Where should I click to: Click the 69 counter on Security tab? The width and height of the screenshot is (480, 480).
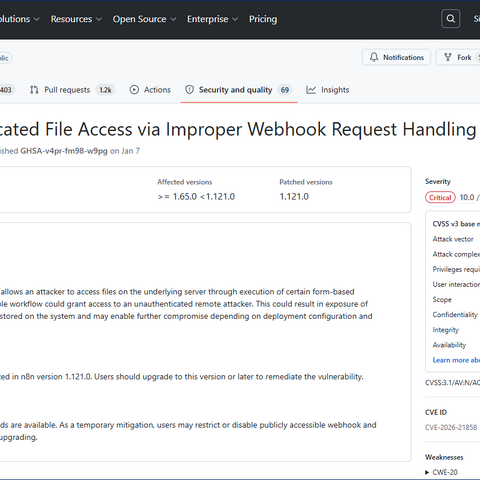tap(285, 90)
